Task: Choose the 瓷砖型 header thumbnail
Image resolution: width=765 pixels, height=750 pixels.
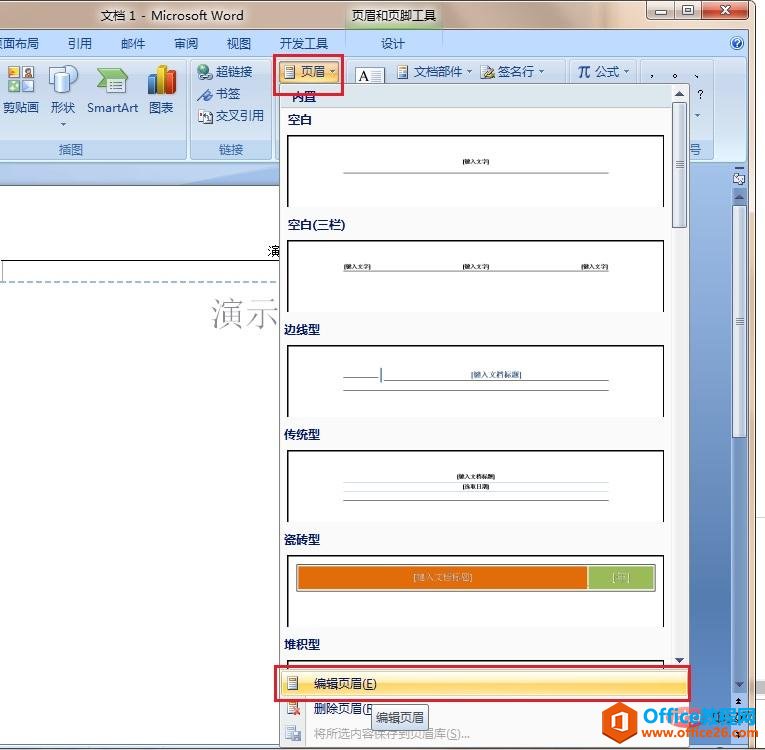Action: 476,591
